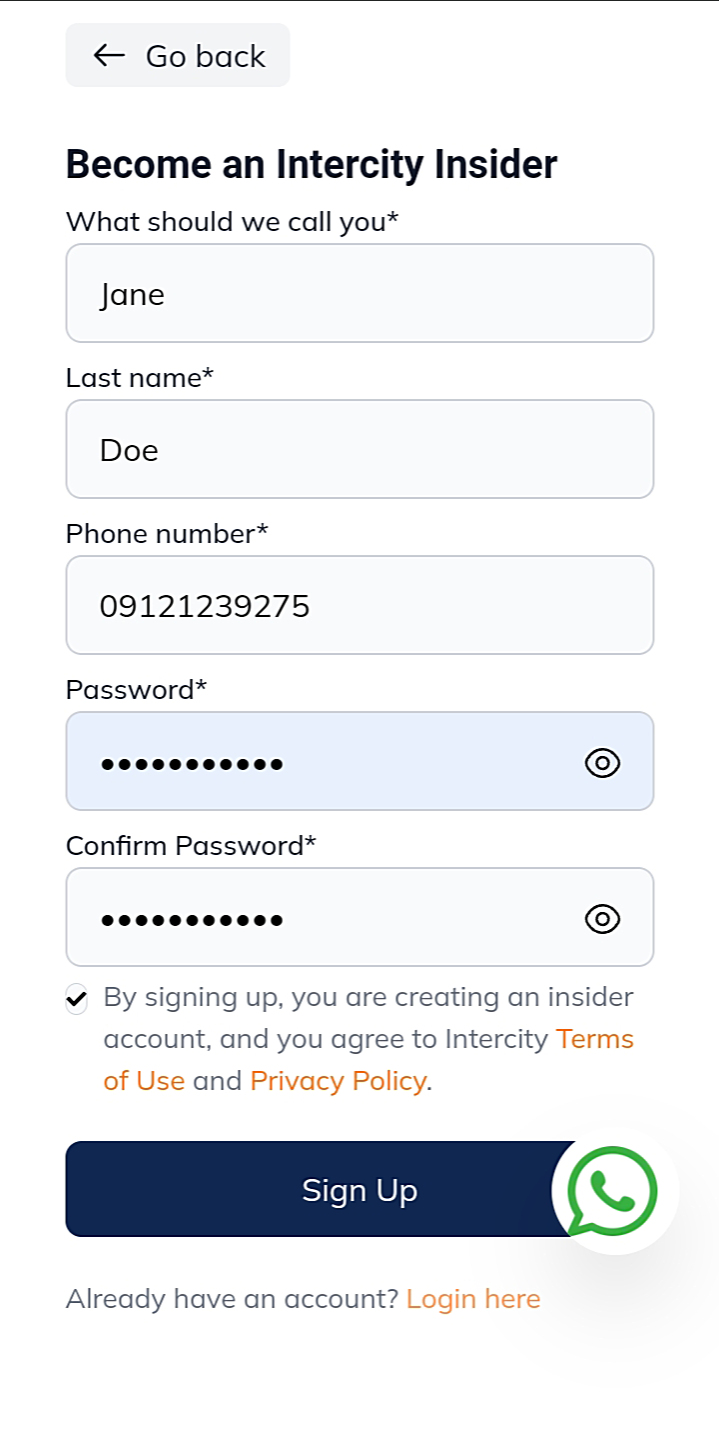Open the Terms of Use link
Screen dimensions: 719x1447
[594, 1039]
